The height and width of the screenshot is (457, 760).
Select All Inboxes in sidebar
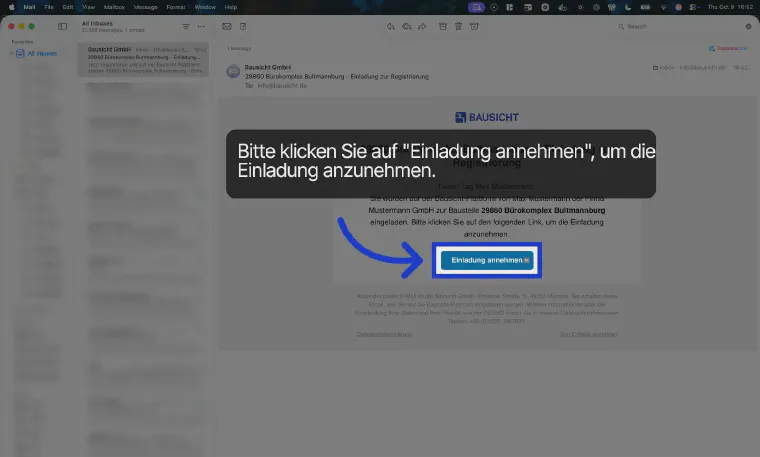pyautogui.click(x=42, y=53)
